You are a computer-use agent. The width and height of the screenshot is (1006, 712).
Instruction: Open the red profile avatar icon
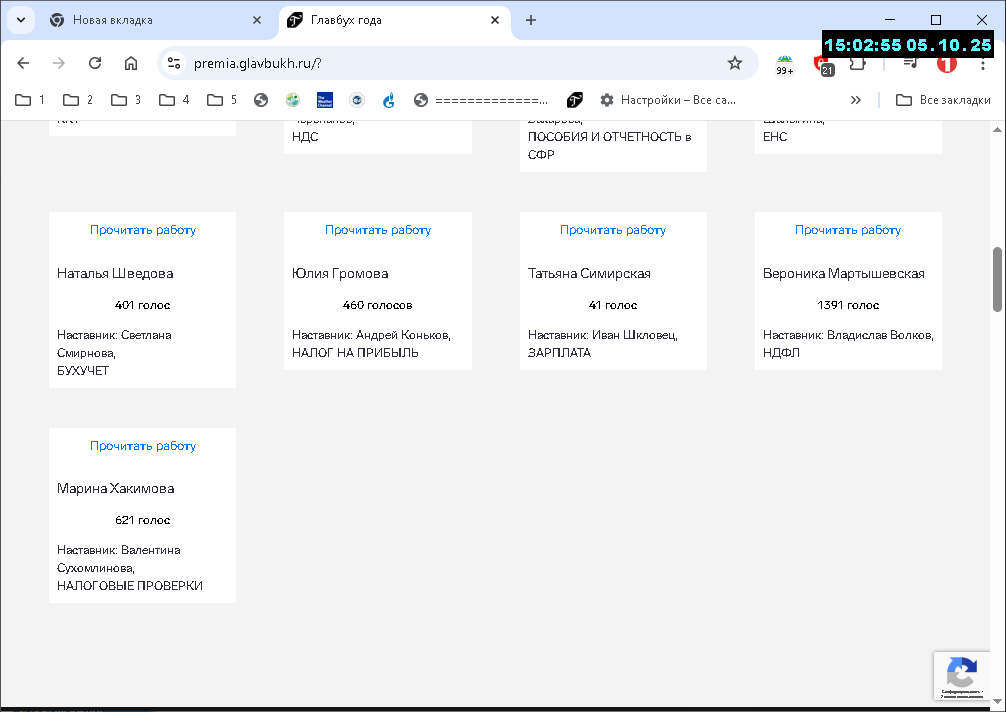pos(947,63)
